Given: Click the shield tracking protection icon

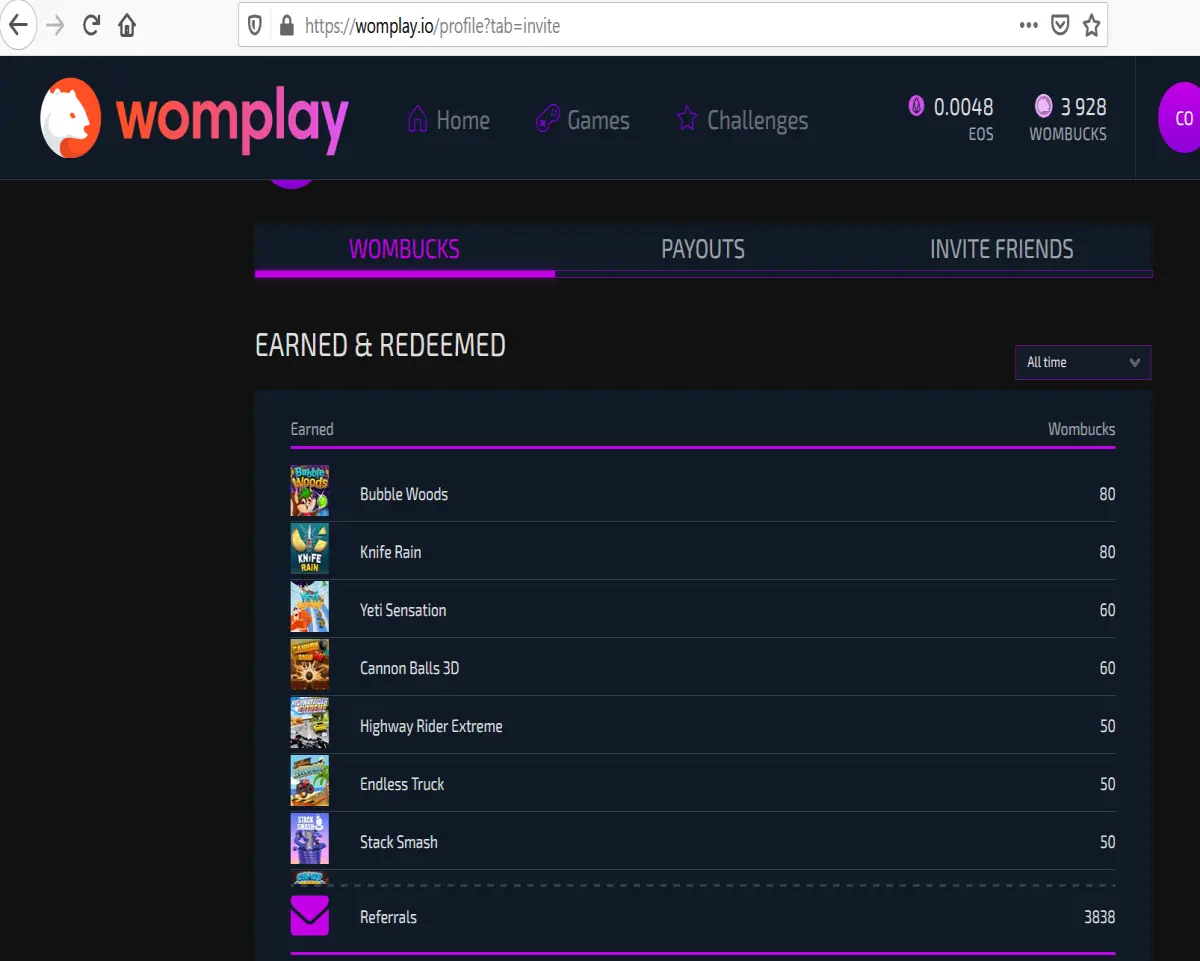Looking at the screenshot, I should coord(256,26).
